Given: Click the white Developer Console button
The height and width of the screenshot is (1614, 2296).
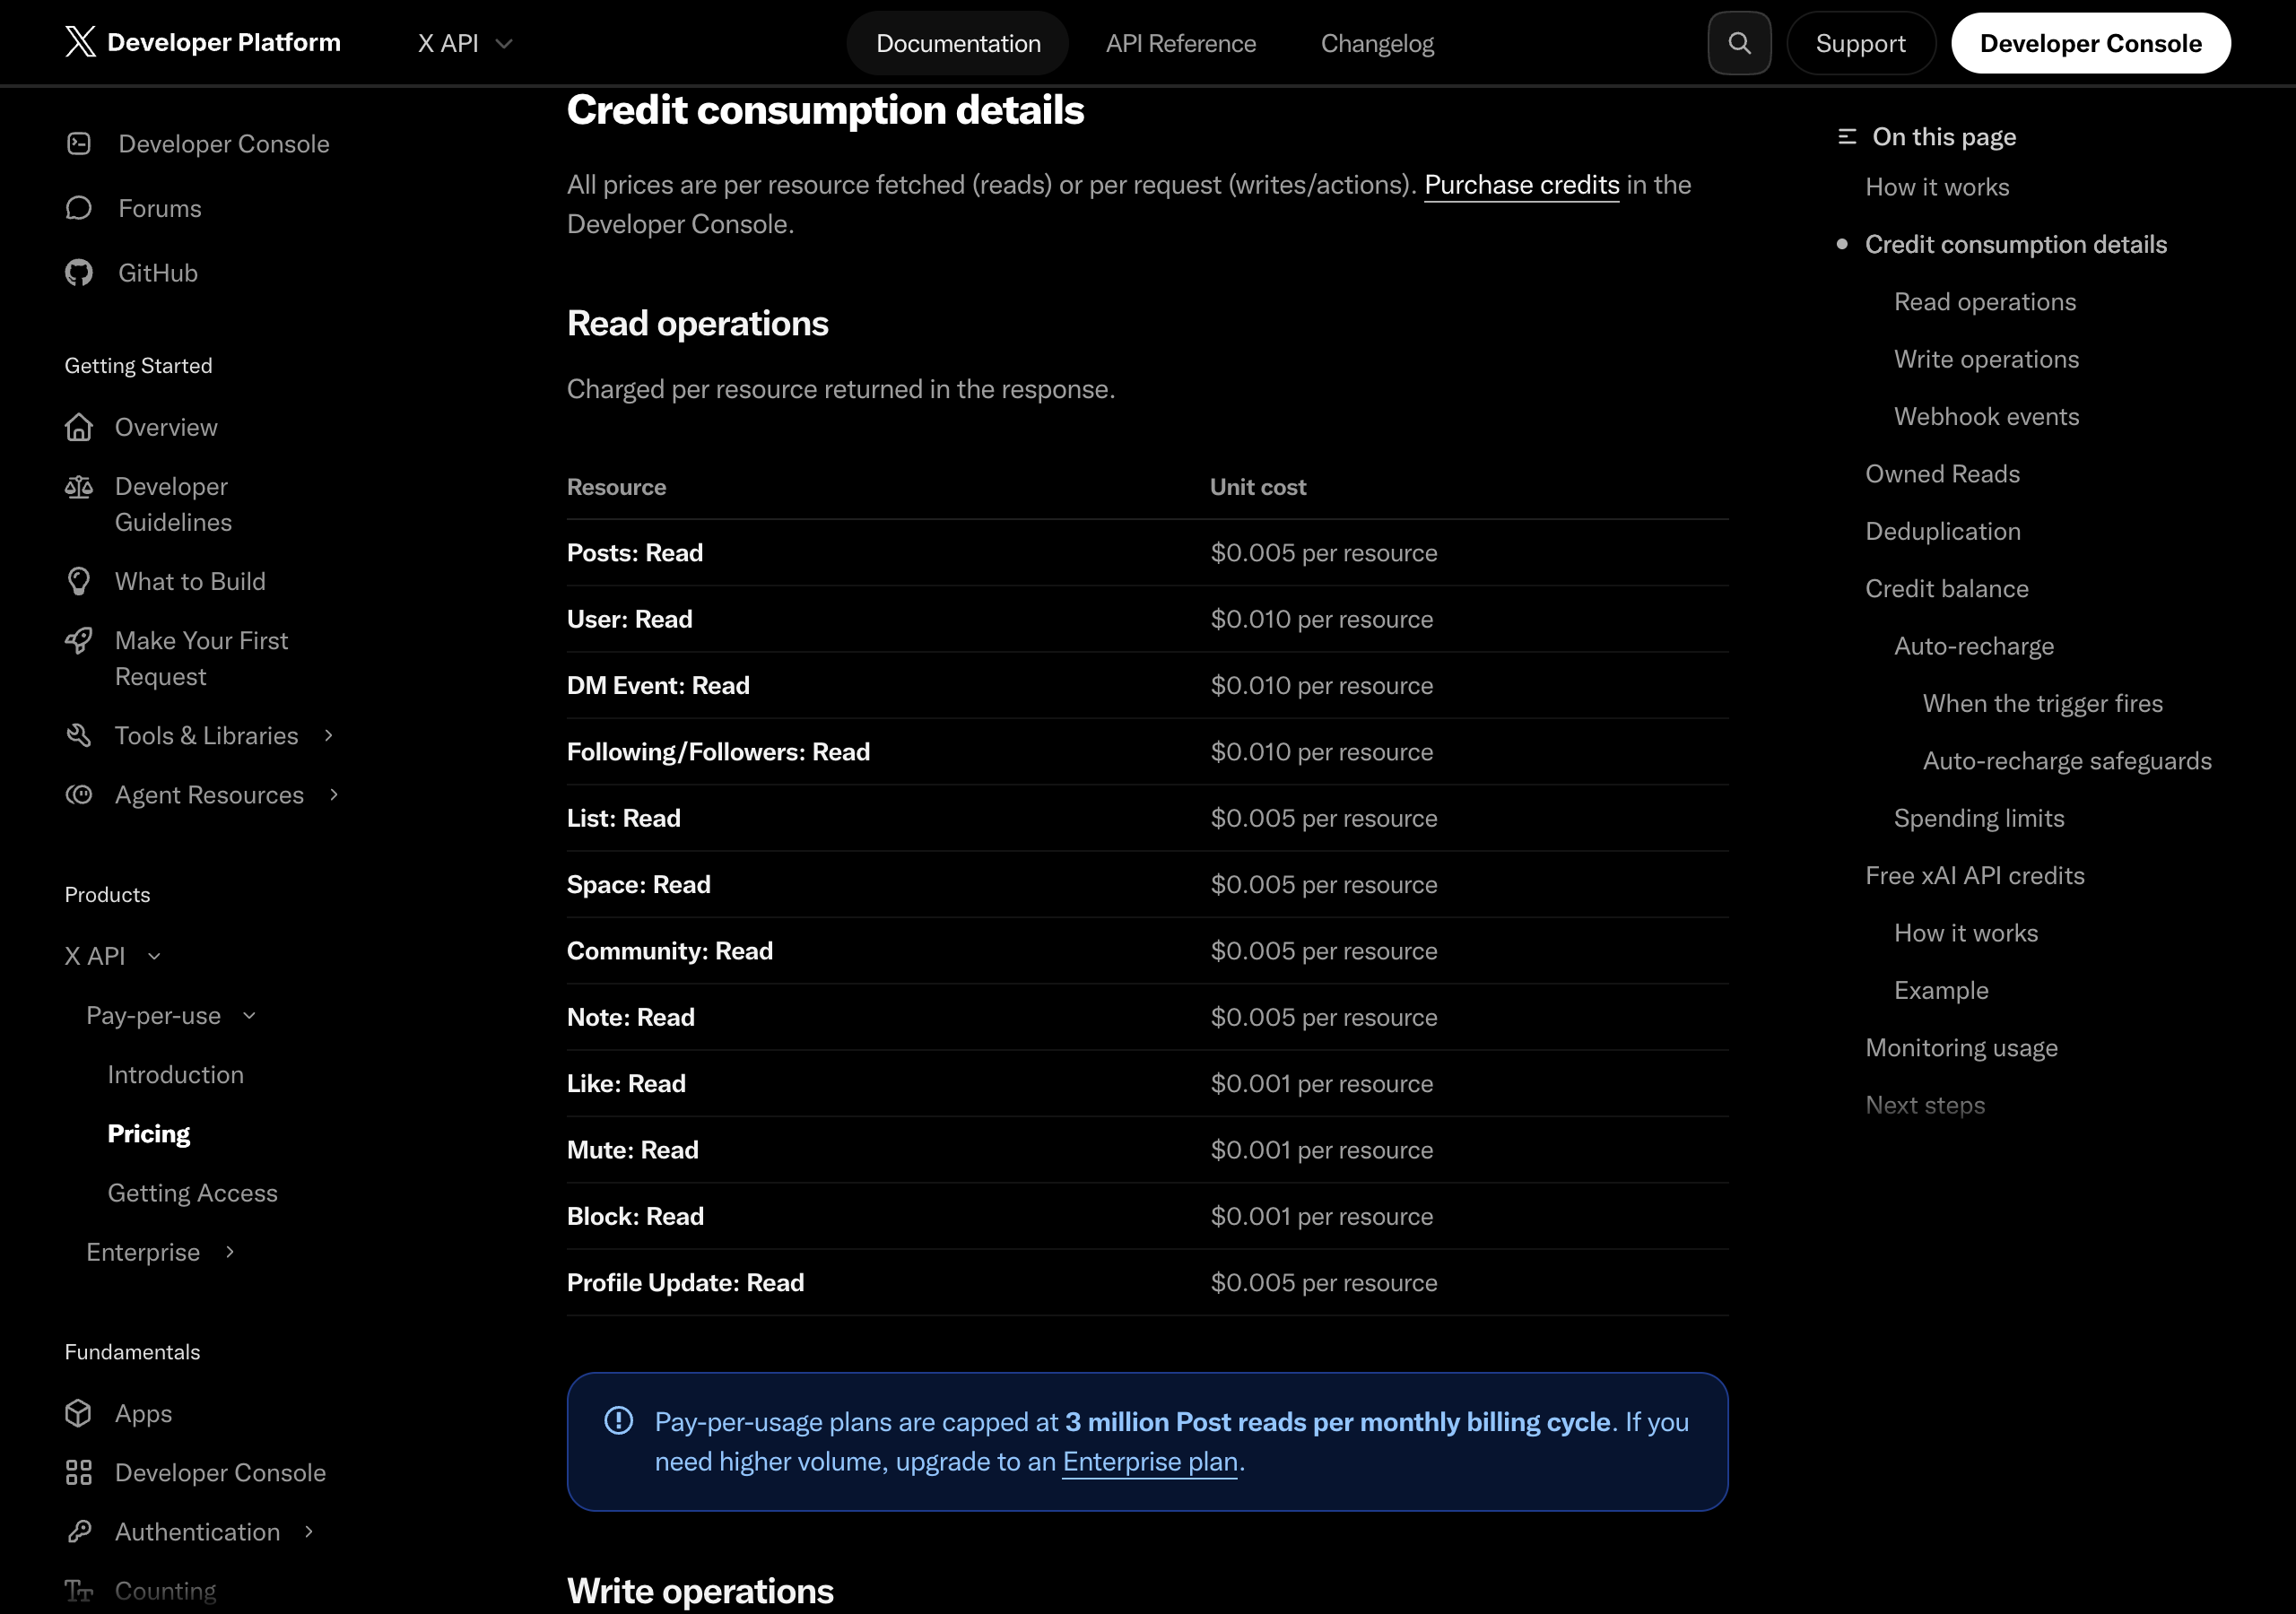Looking at the screenshot, I should pos(2090,43).
